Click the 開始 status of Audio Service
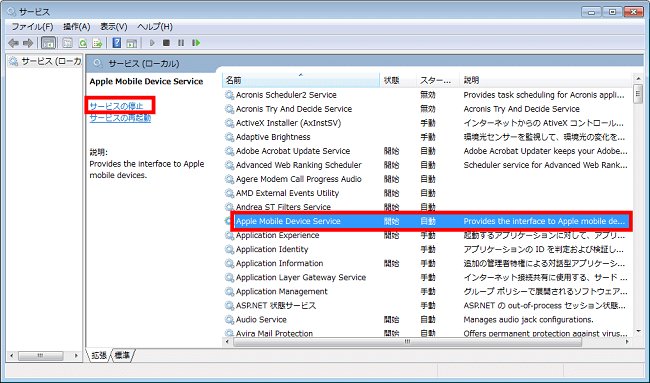This screenshot has width=650, height=383. (x=391, y=320)
